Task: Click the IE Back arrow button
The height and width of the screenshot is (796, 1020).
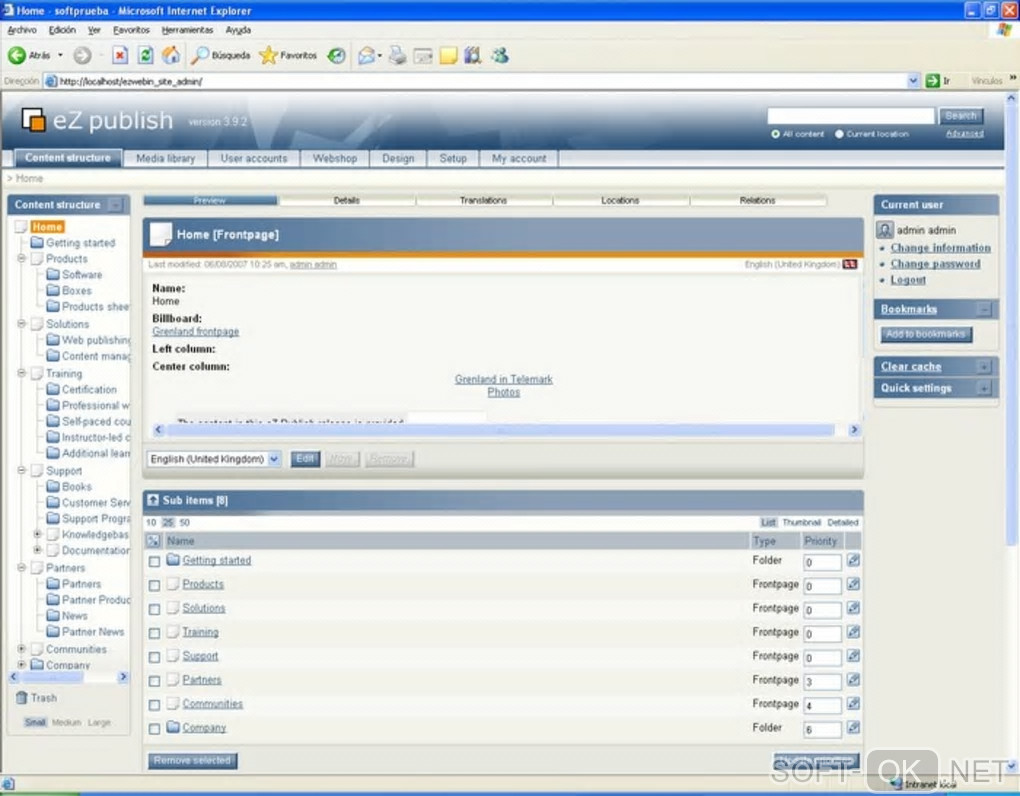Action: [17, 55]
